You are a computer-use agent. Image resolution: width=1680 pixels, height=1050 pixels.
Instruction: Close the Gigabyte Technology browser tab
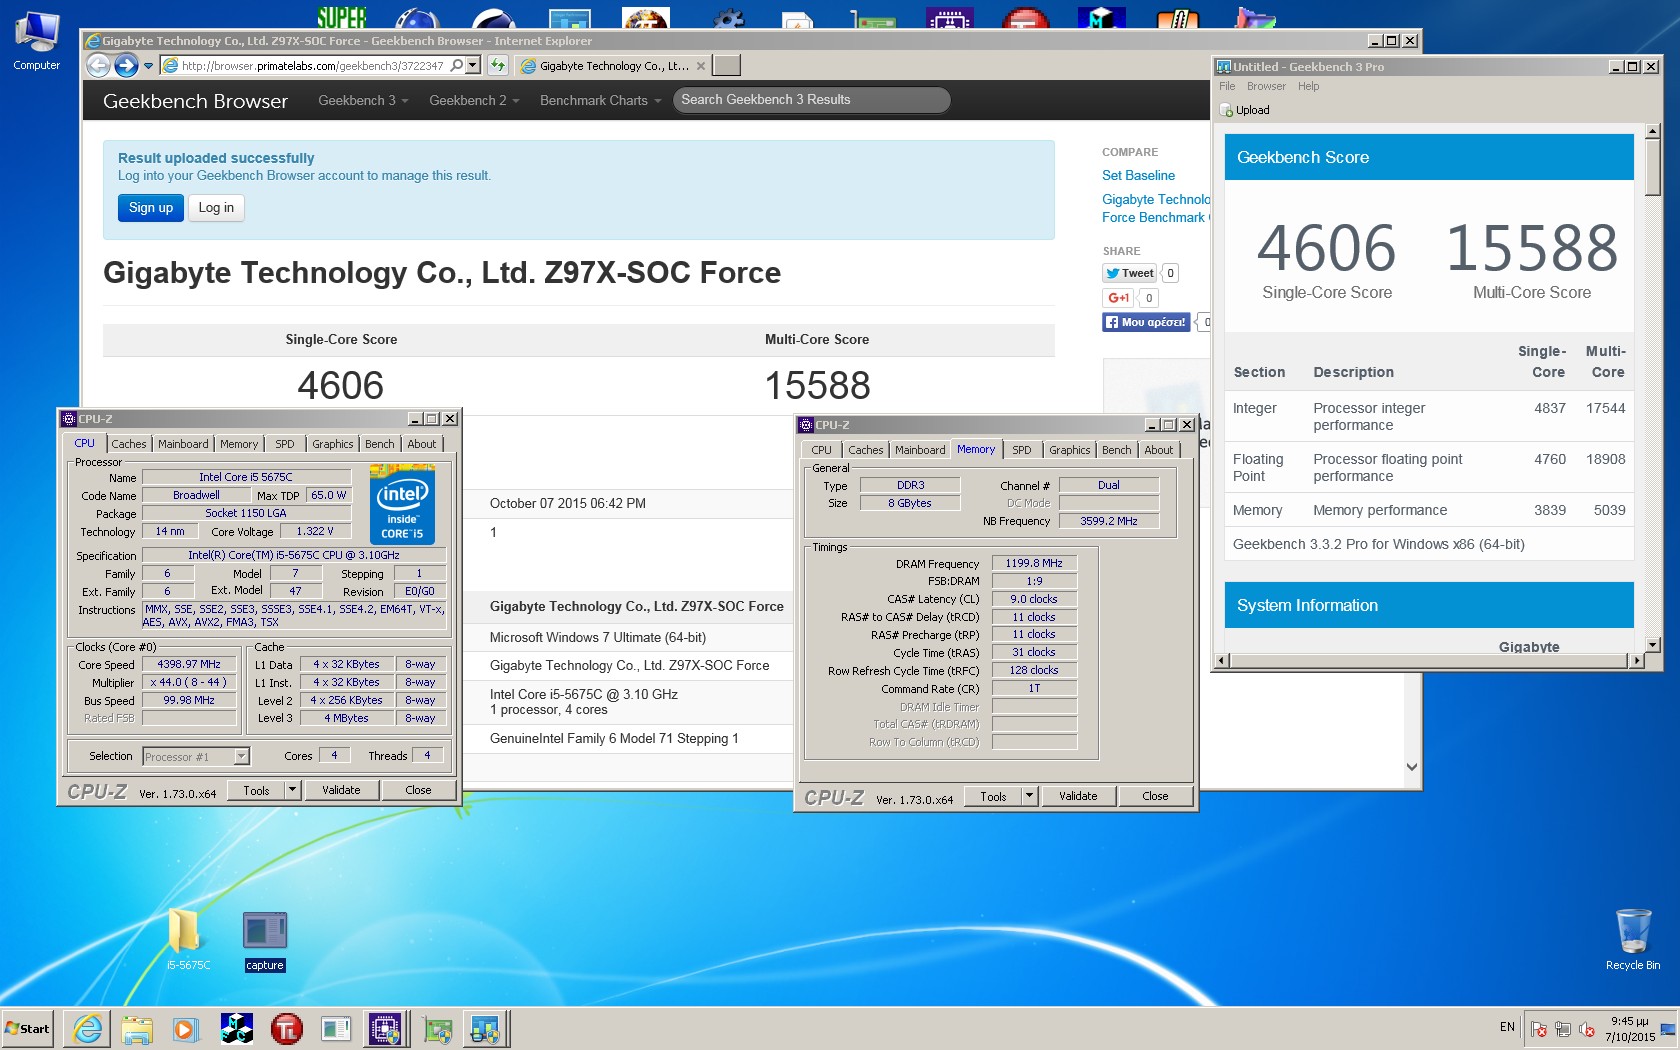pyautogui.click(x=701, y=66)
